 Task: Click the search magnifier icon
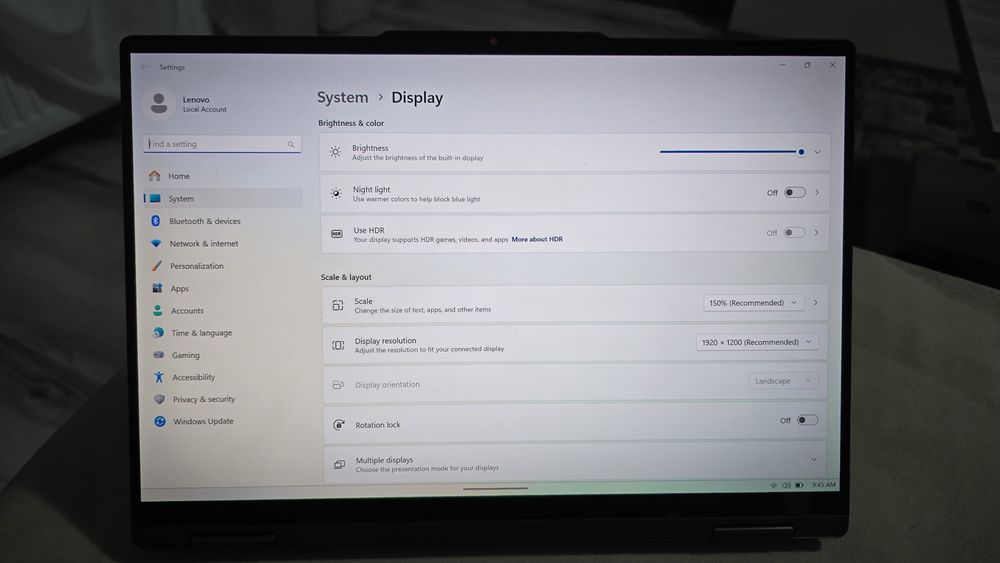tap(291, 145)
